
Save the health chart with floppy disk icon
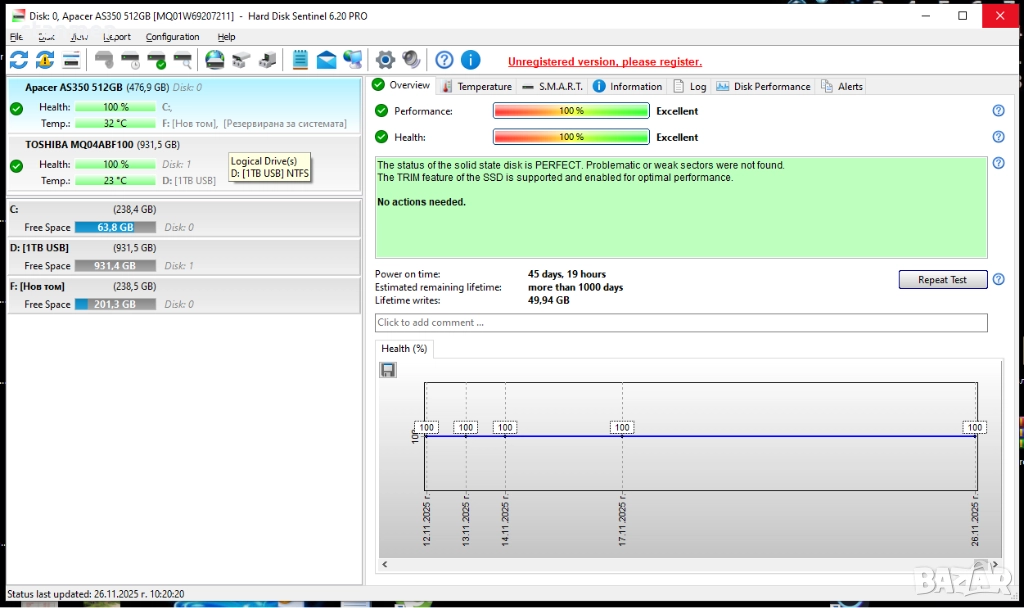click(388, 370)
